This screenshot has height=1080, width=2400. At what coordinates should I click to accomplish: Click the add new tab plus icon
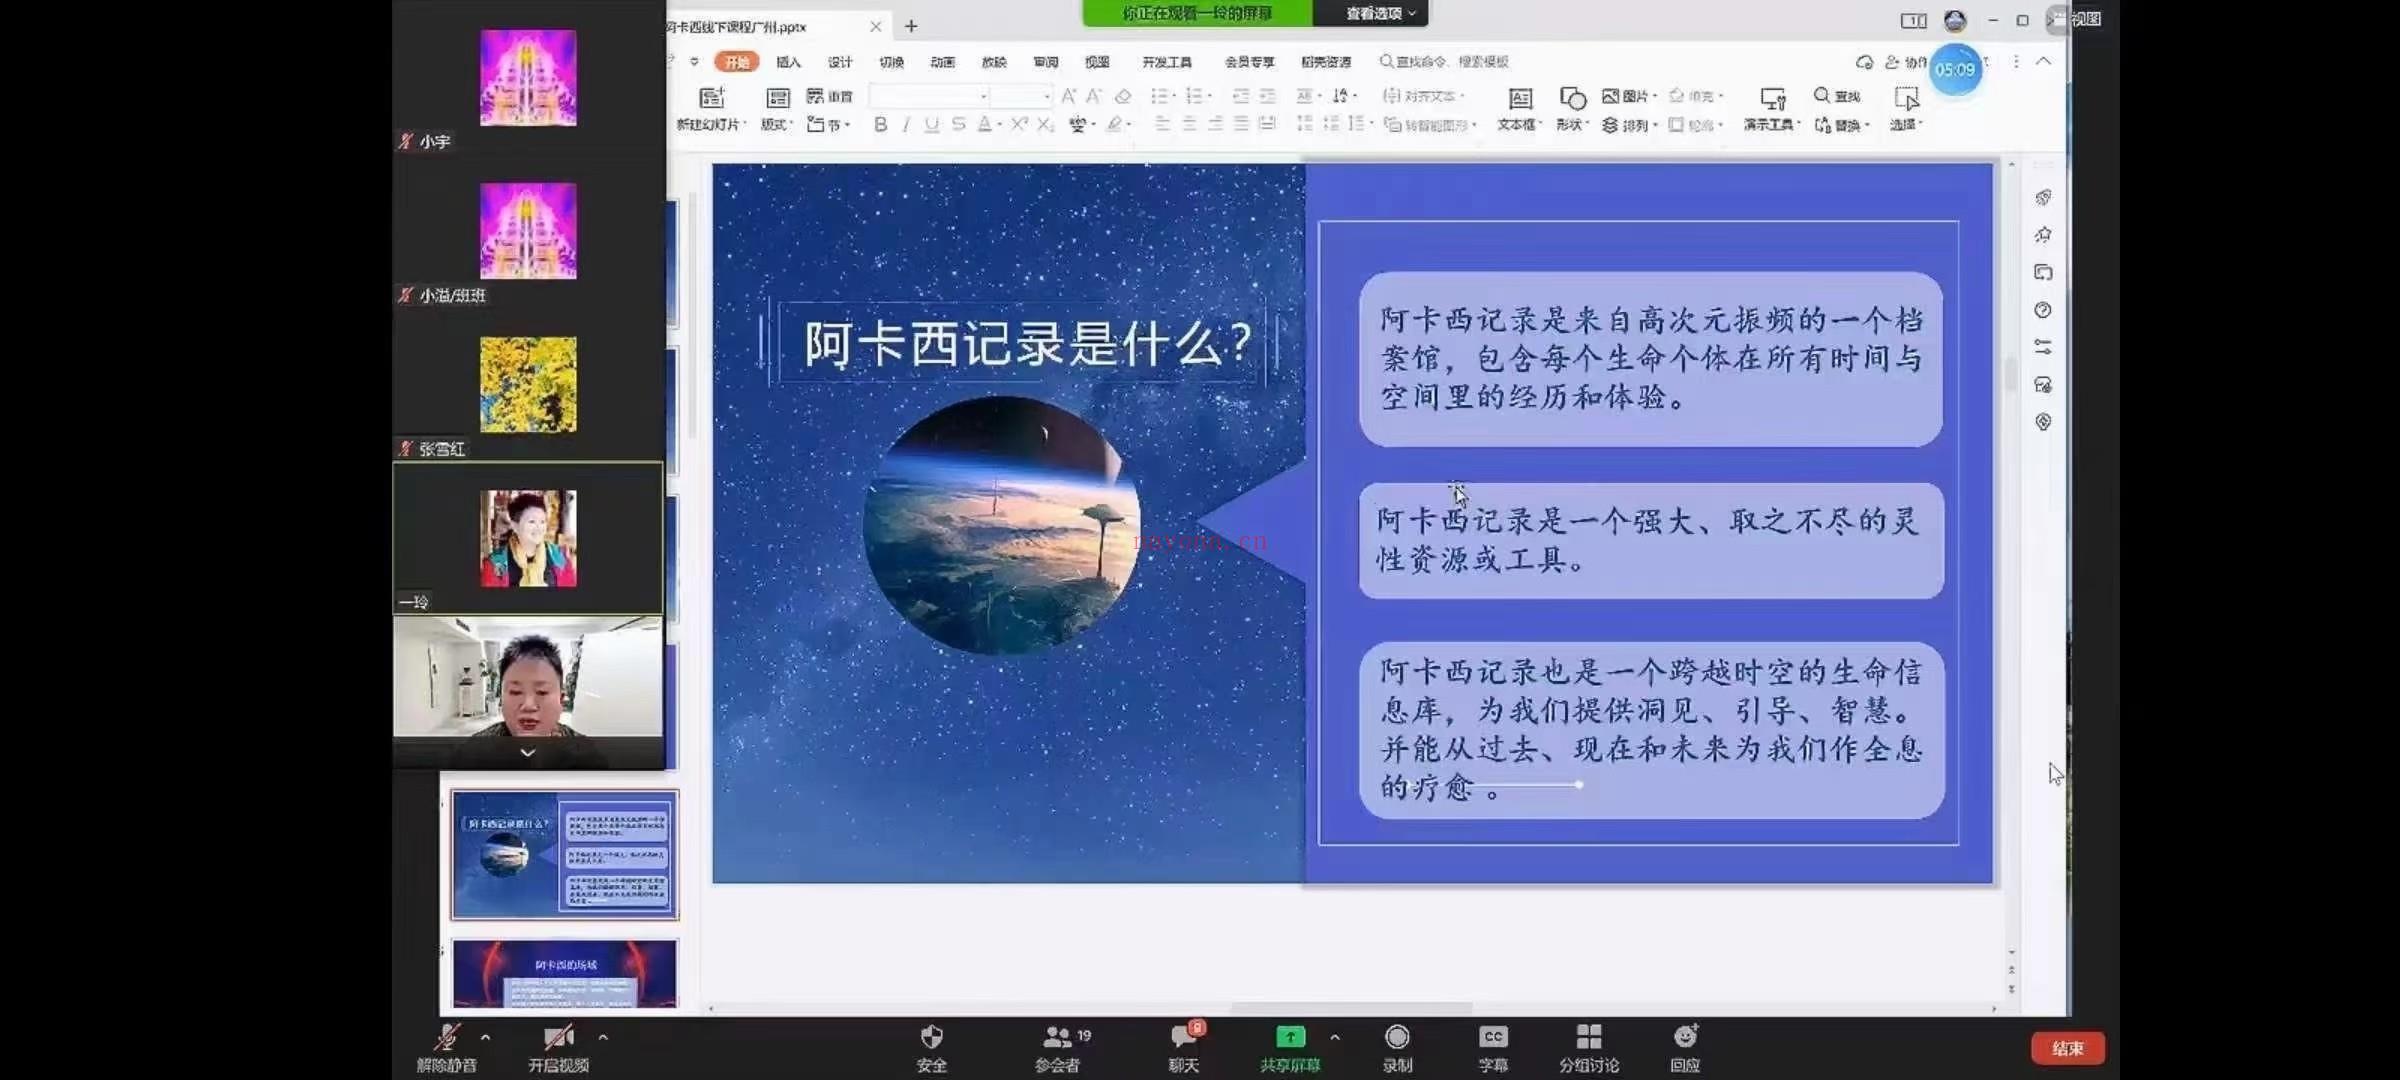pyautogui.click(x=911, y=26)
